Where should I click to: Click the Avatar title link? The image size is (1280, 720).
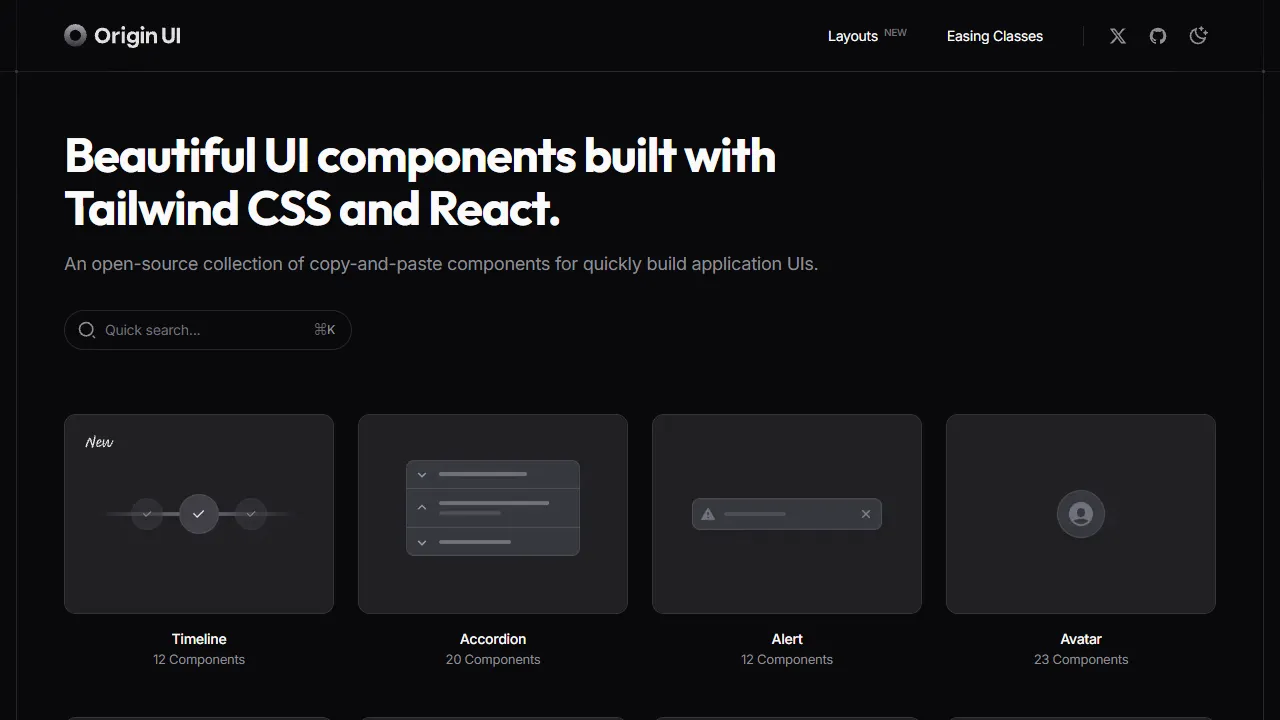(x=1081, y=639)
